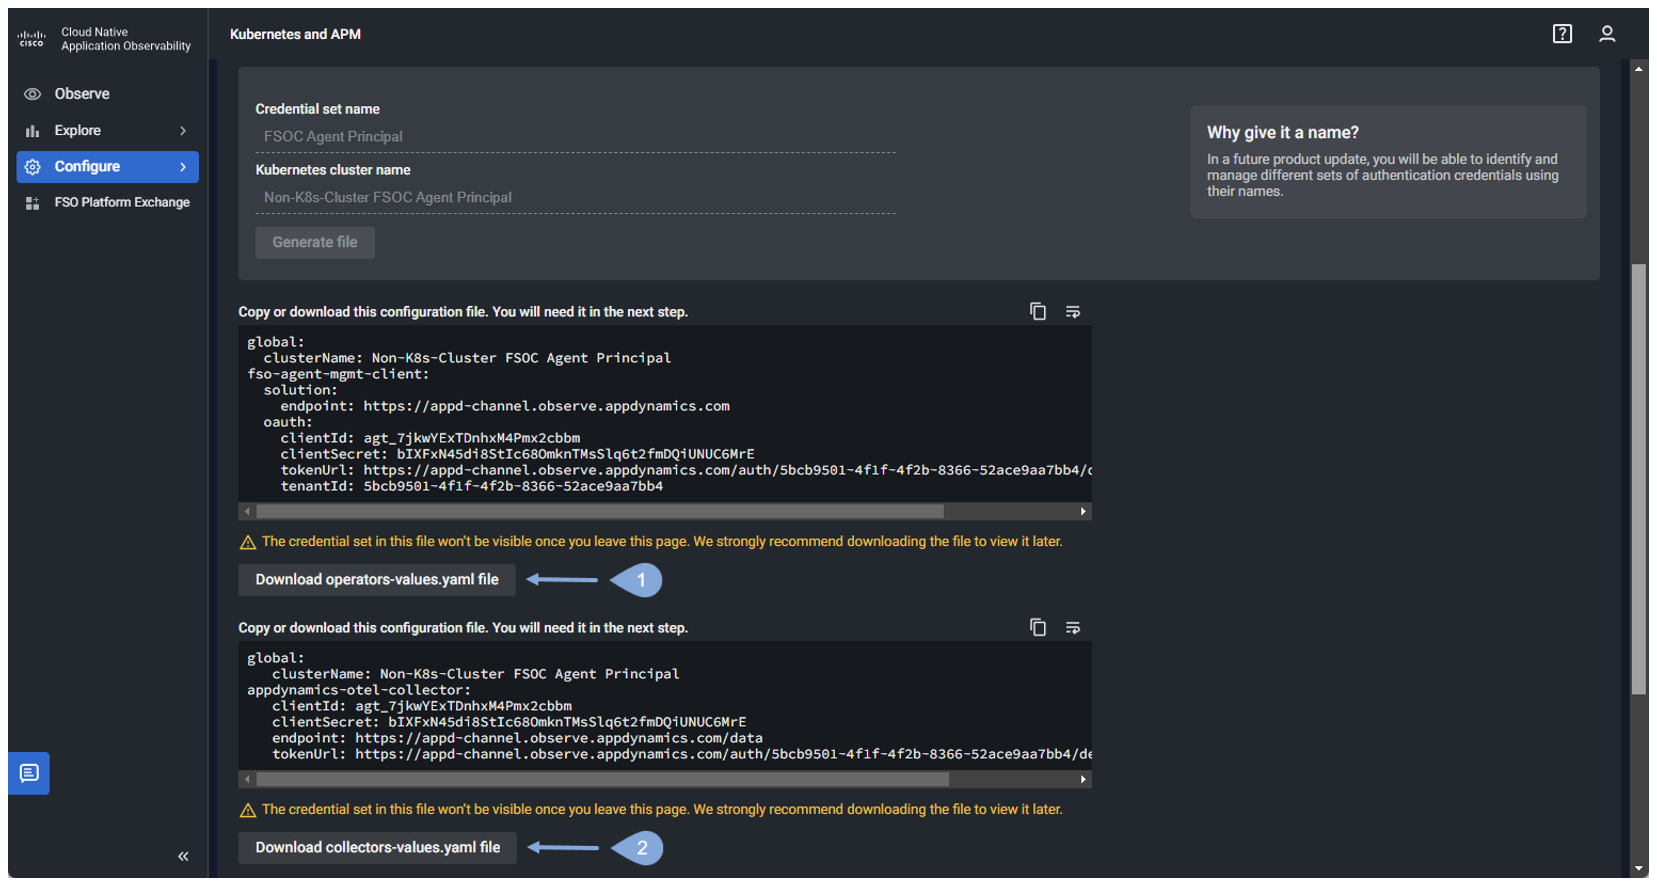Download collectors-values.yaml file
1657x887 pixels.
377,848
